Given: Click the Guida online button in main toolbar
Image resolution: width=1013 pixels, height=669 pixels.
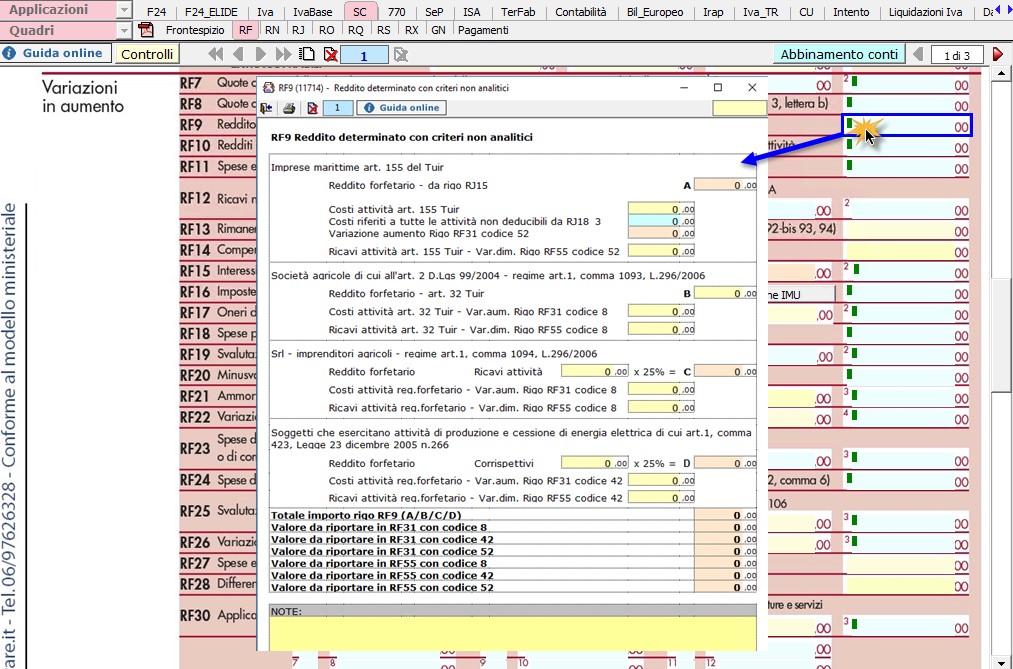Looking at the screenshot, I should [56, 54].
